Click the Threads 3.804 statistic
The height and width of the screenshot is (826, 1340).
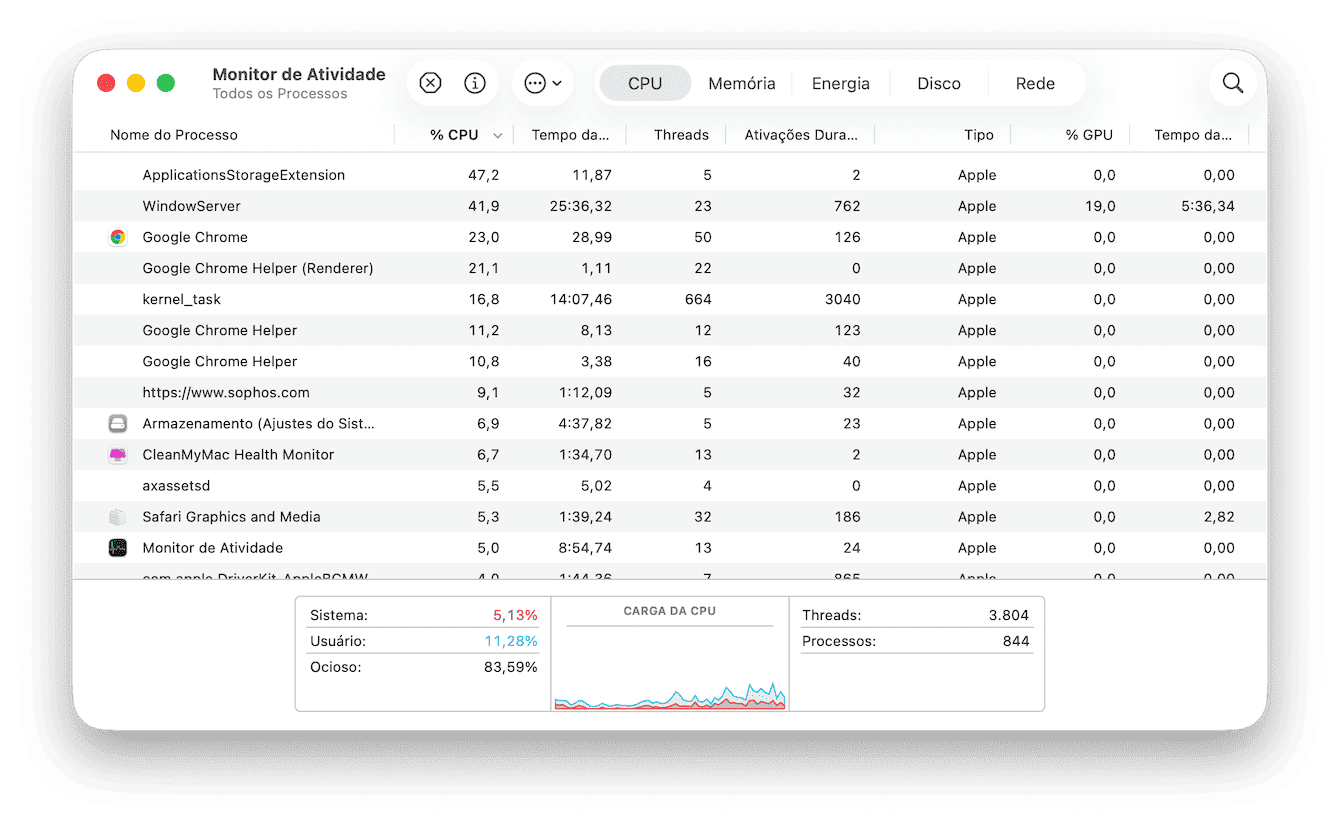pos(916,615)
